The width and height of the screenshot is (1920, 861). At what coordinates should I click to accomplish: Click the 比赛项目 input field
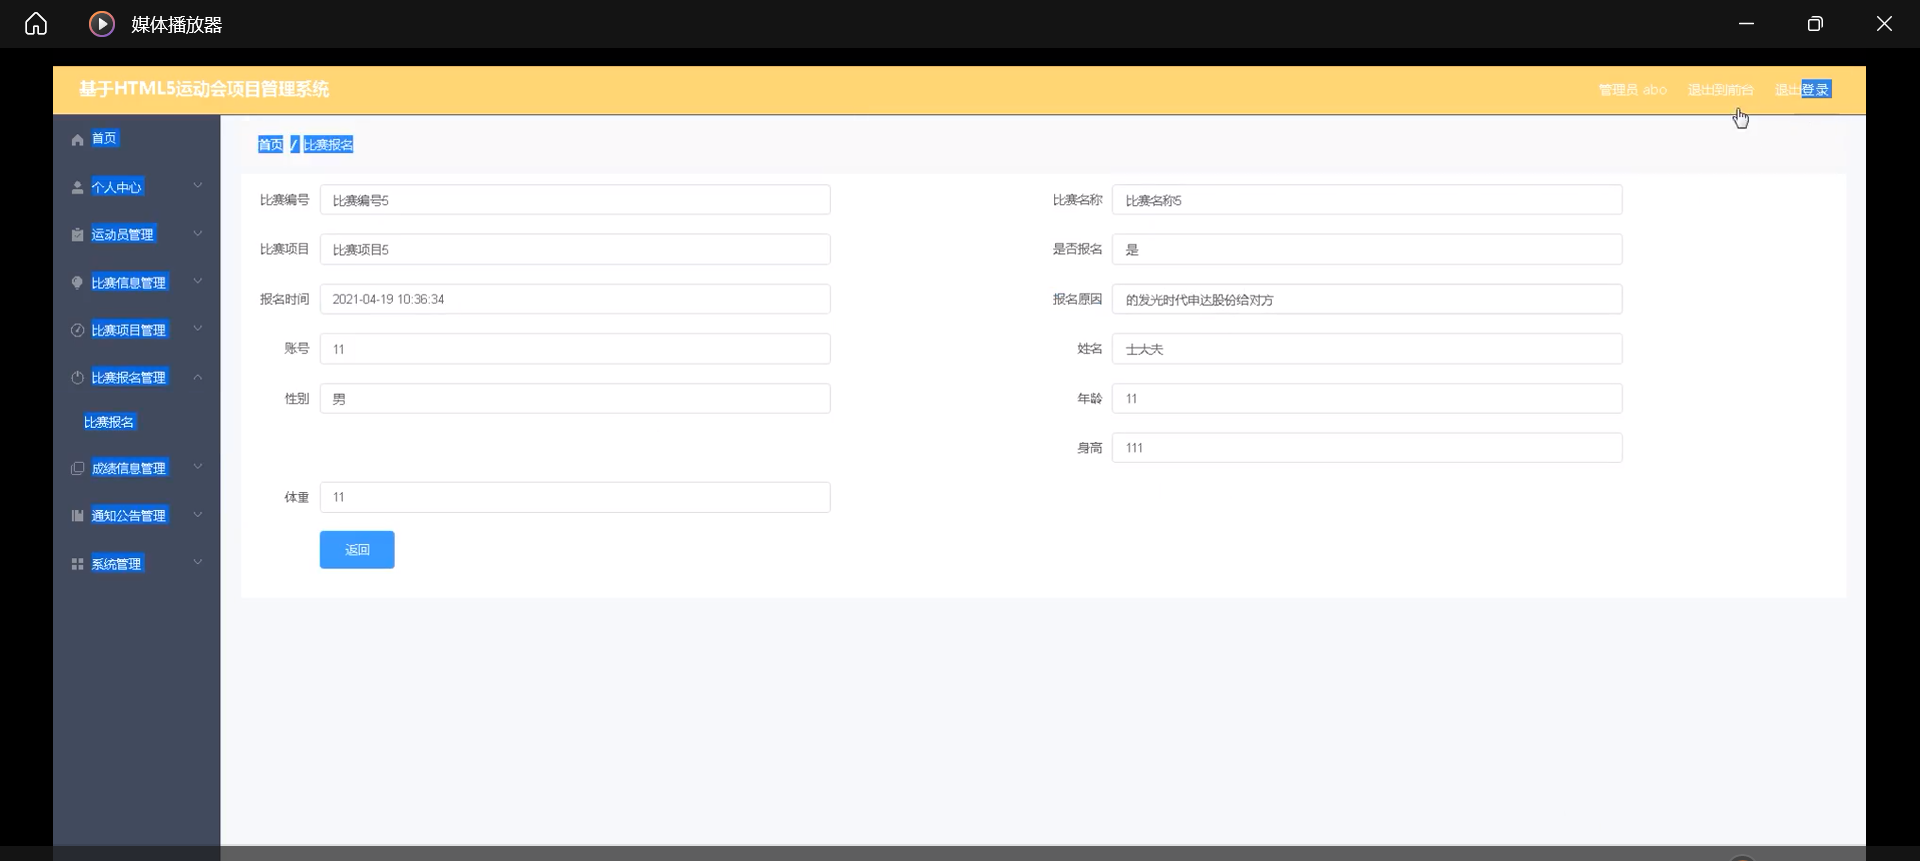coord(575,249)
